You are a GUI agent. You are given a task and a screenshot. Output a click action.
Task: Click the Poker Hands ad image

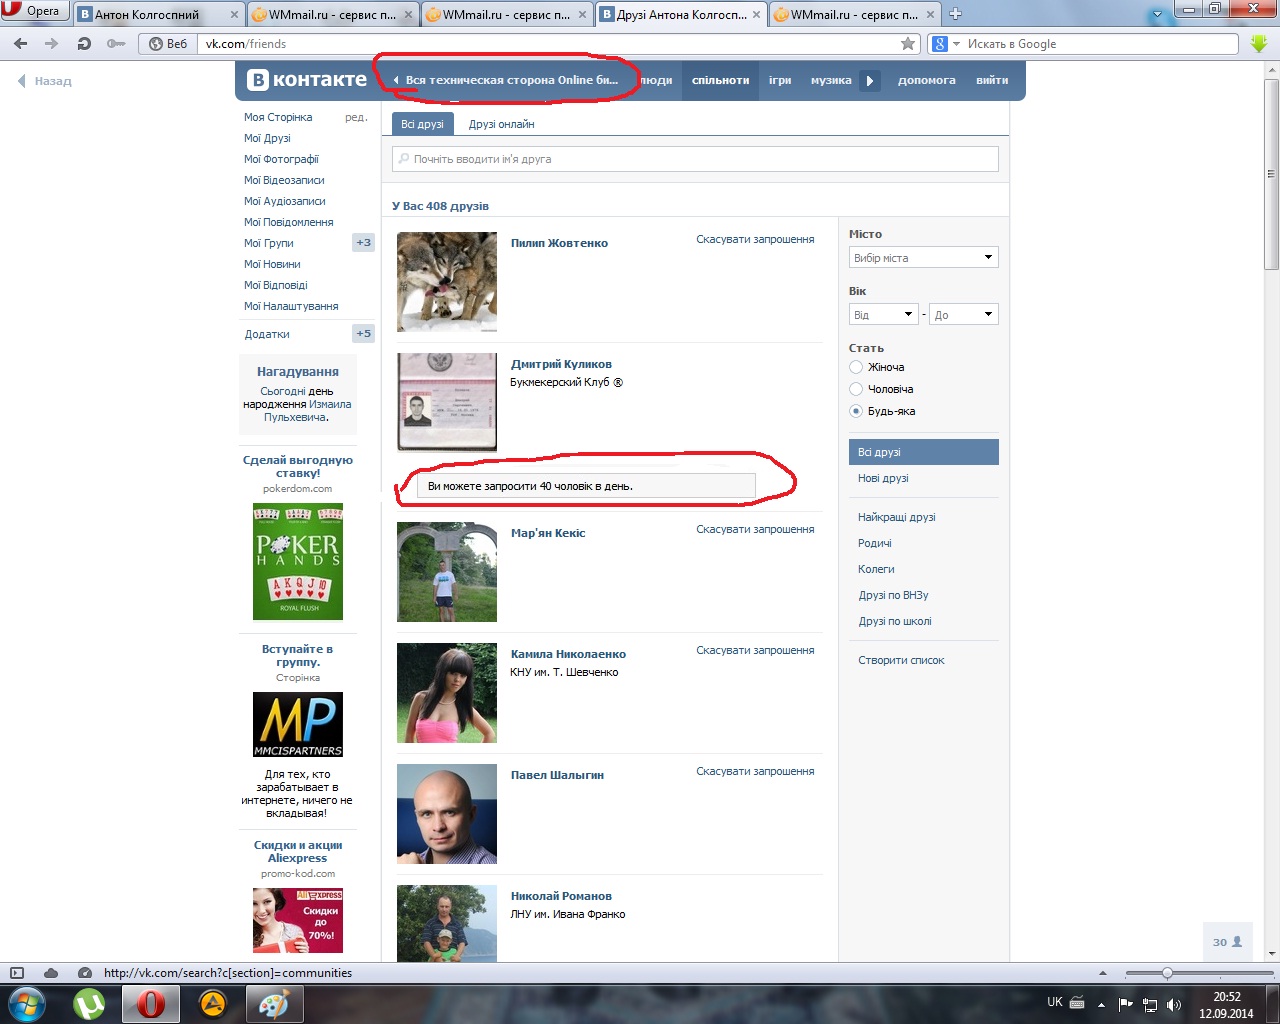(x=298, y=561)
